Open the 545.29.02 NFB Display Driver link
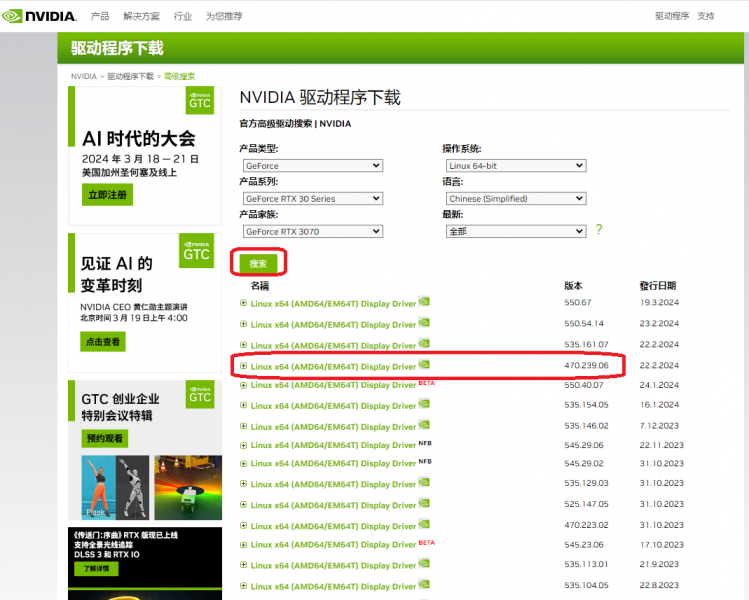 (x=333, y=463)
